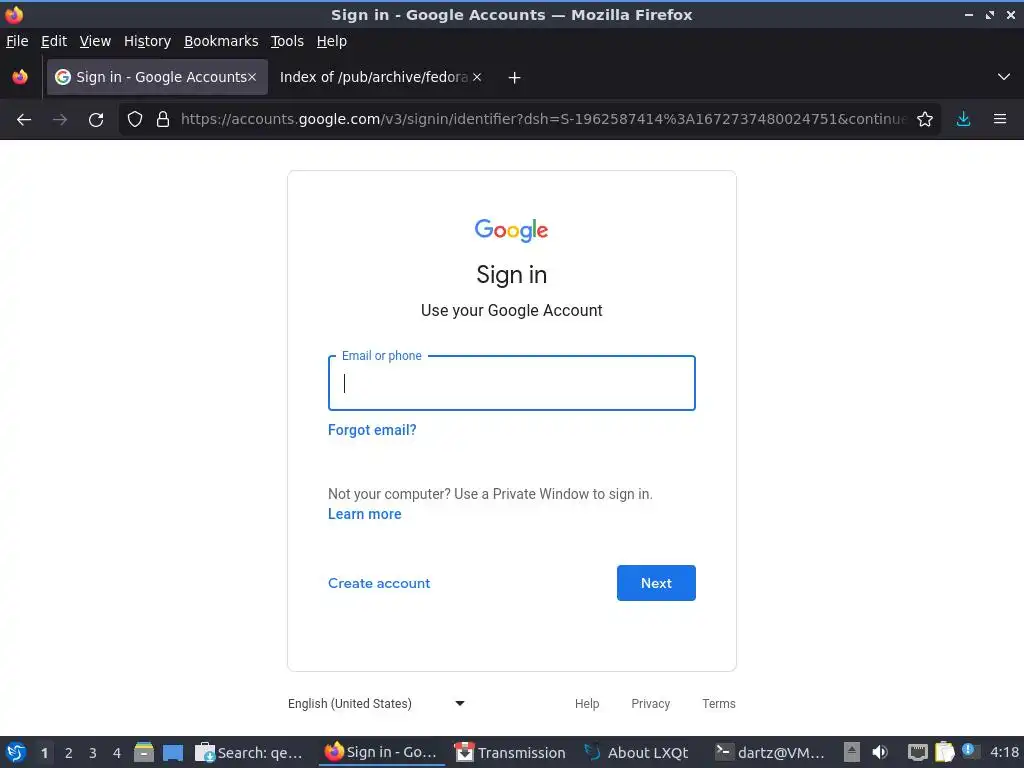Switch to virtual desktop 4
This screenshot has width=1024, height=768.
click(x=117, y=753)
